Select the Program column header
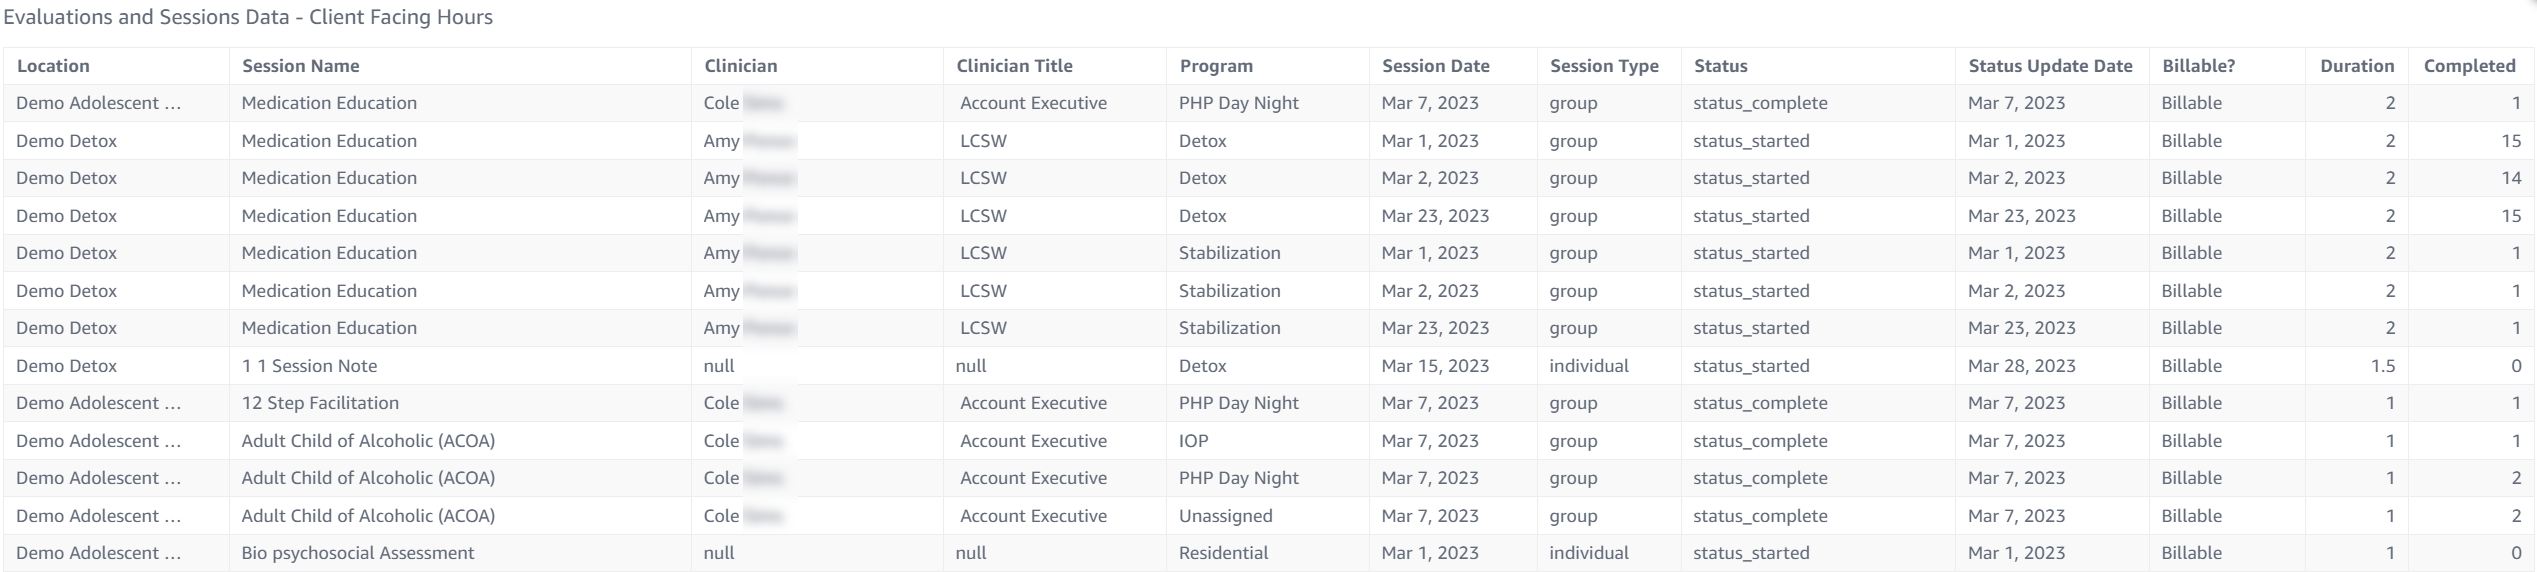 1215,66
